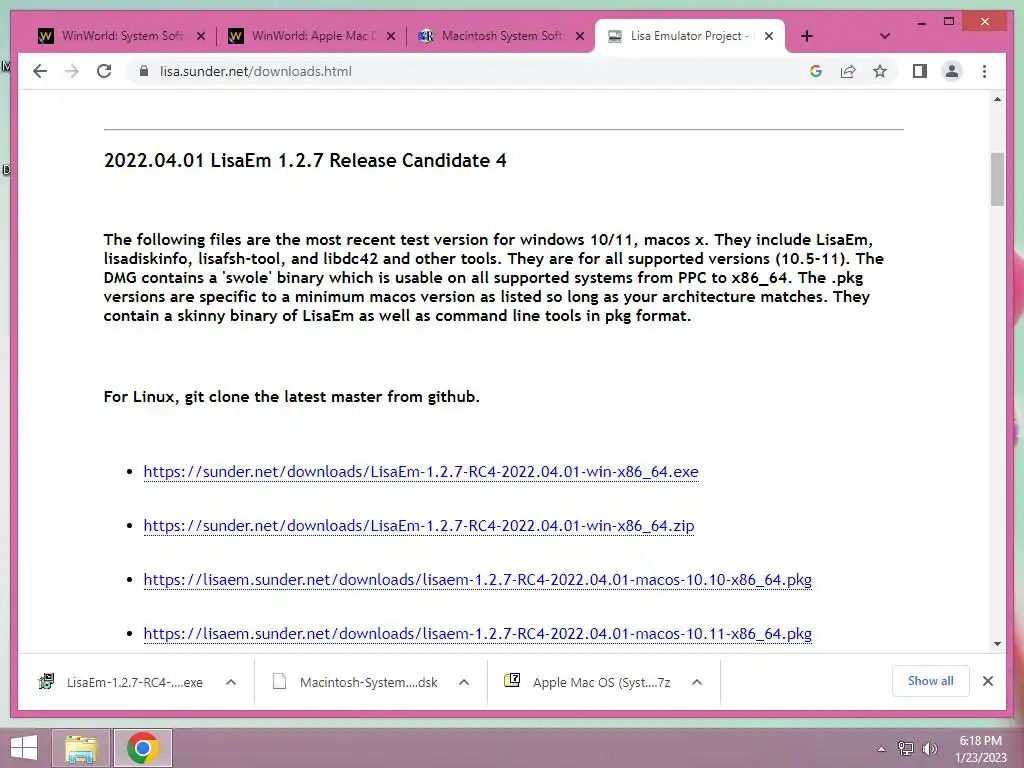Open the browser side panel
This screenshot has height=768, width=1024.
coord(920,71)
